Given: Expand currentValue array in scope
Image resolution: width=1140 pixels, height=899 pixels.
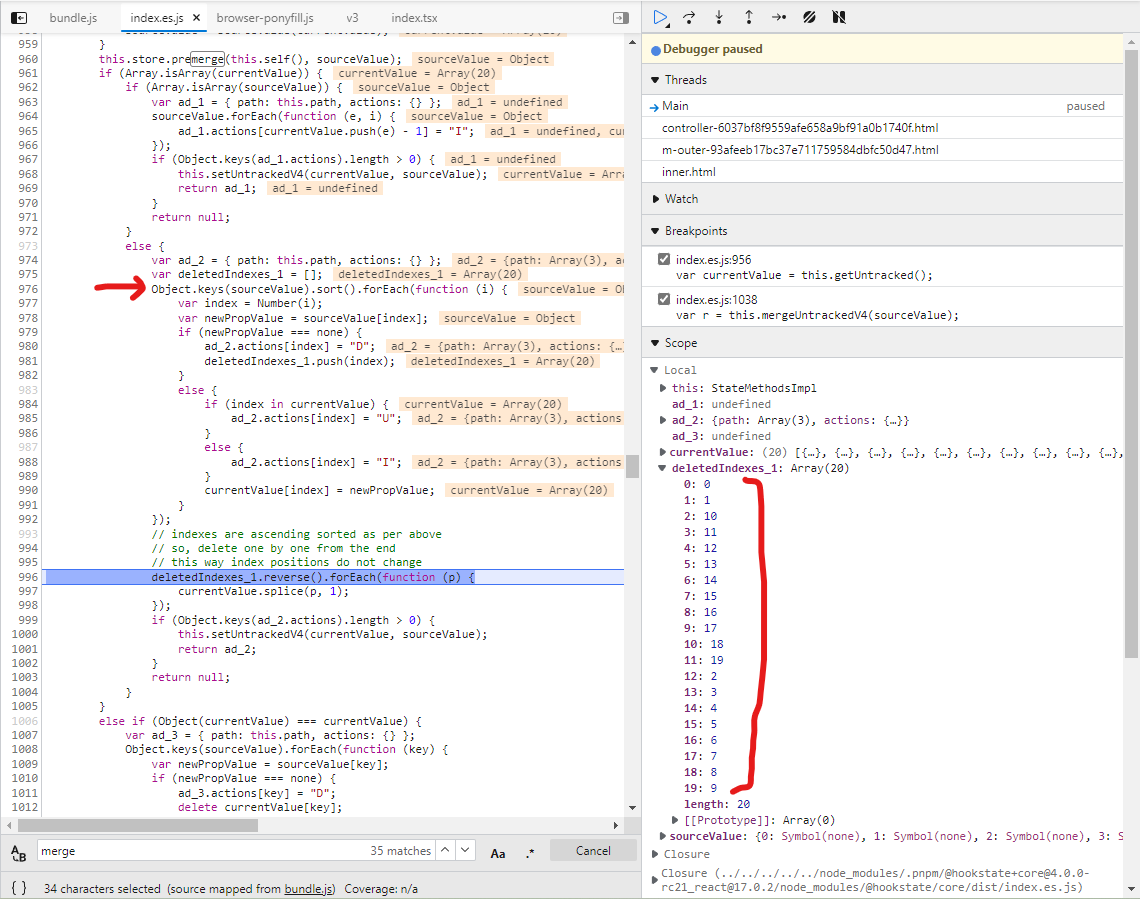Looking at the screenshot, I should [663, 452].
